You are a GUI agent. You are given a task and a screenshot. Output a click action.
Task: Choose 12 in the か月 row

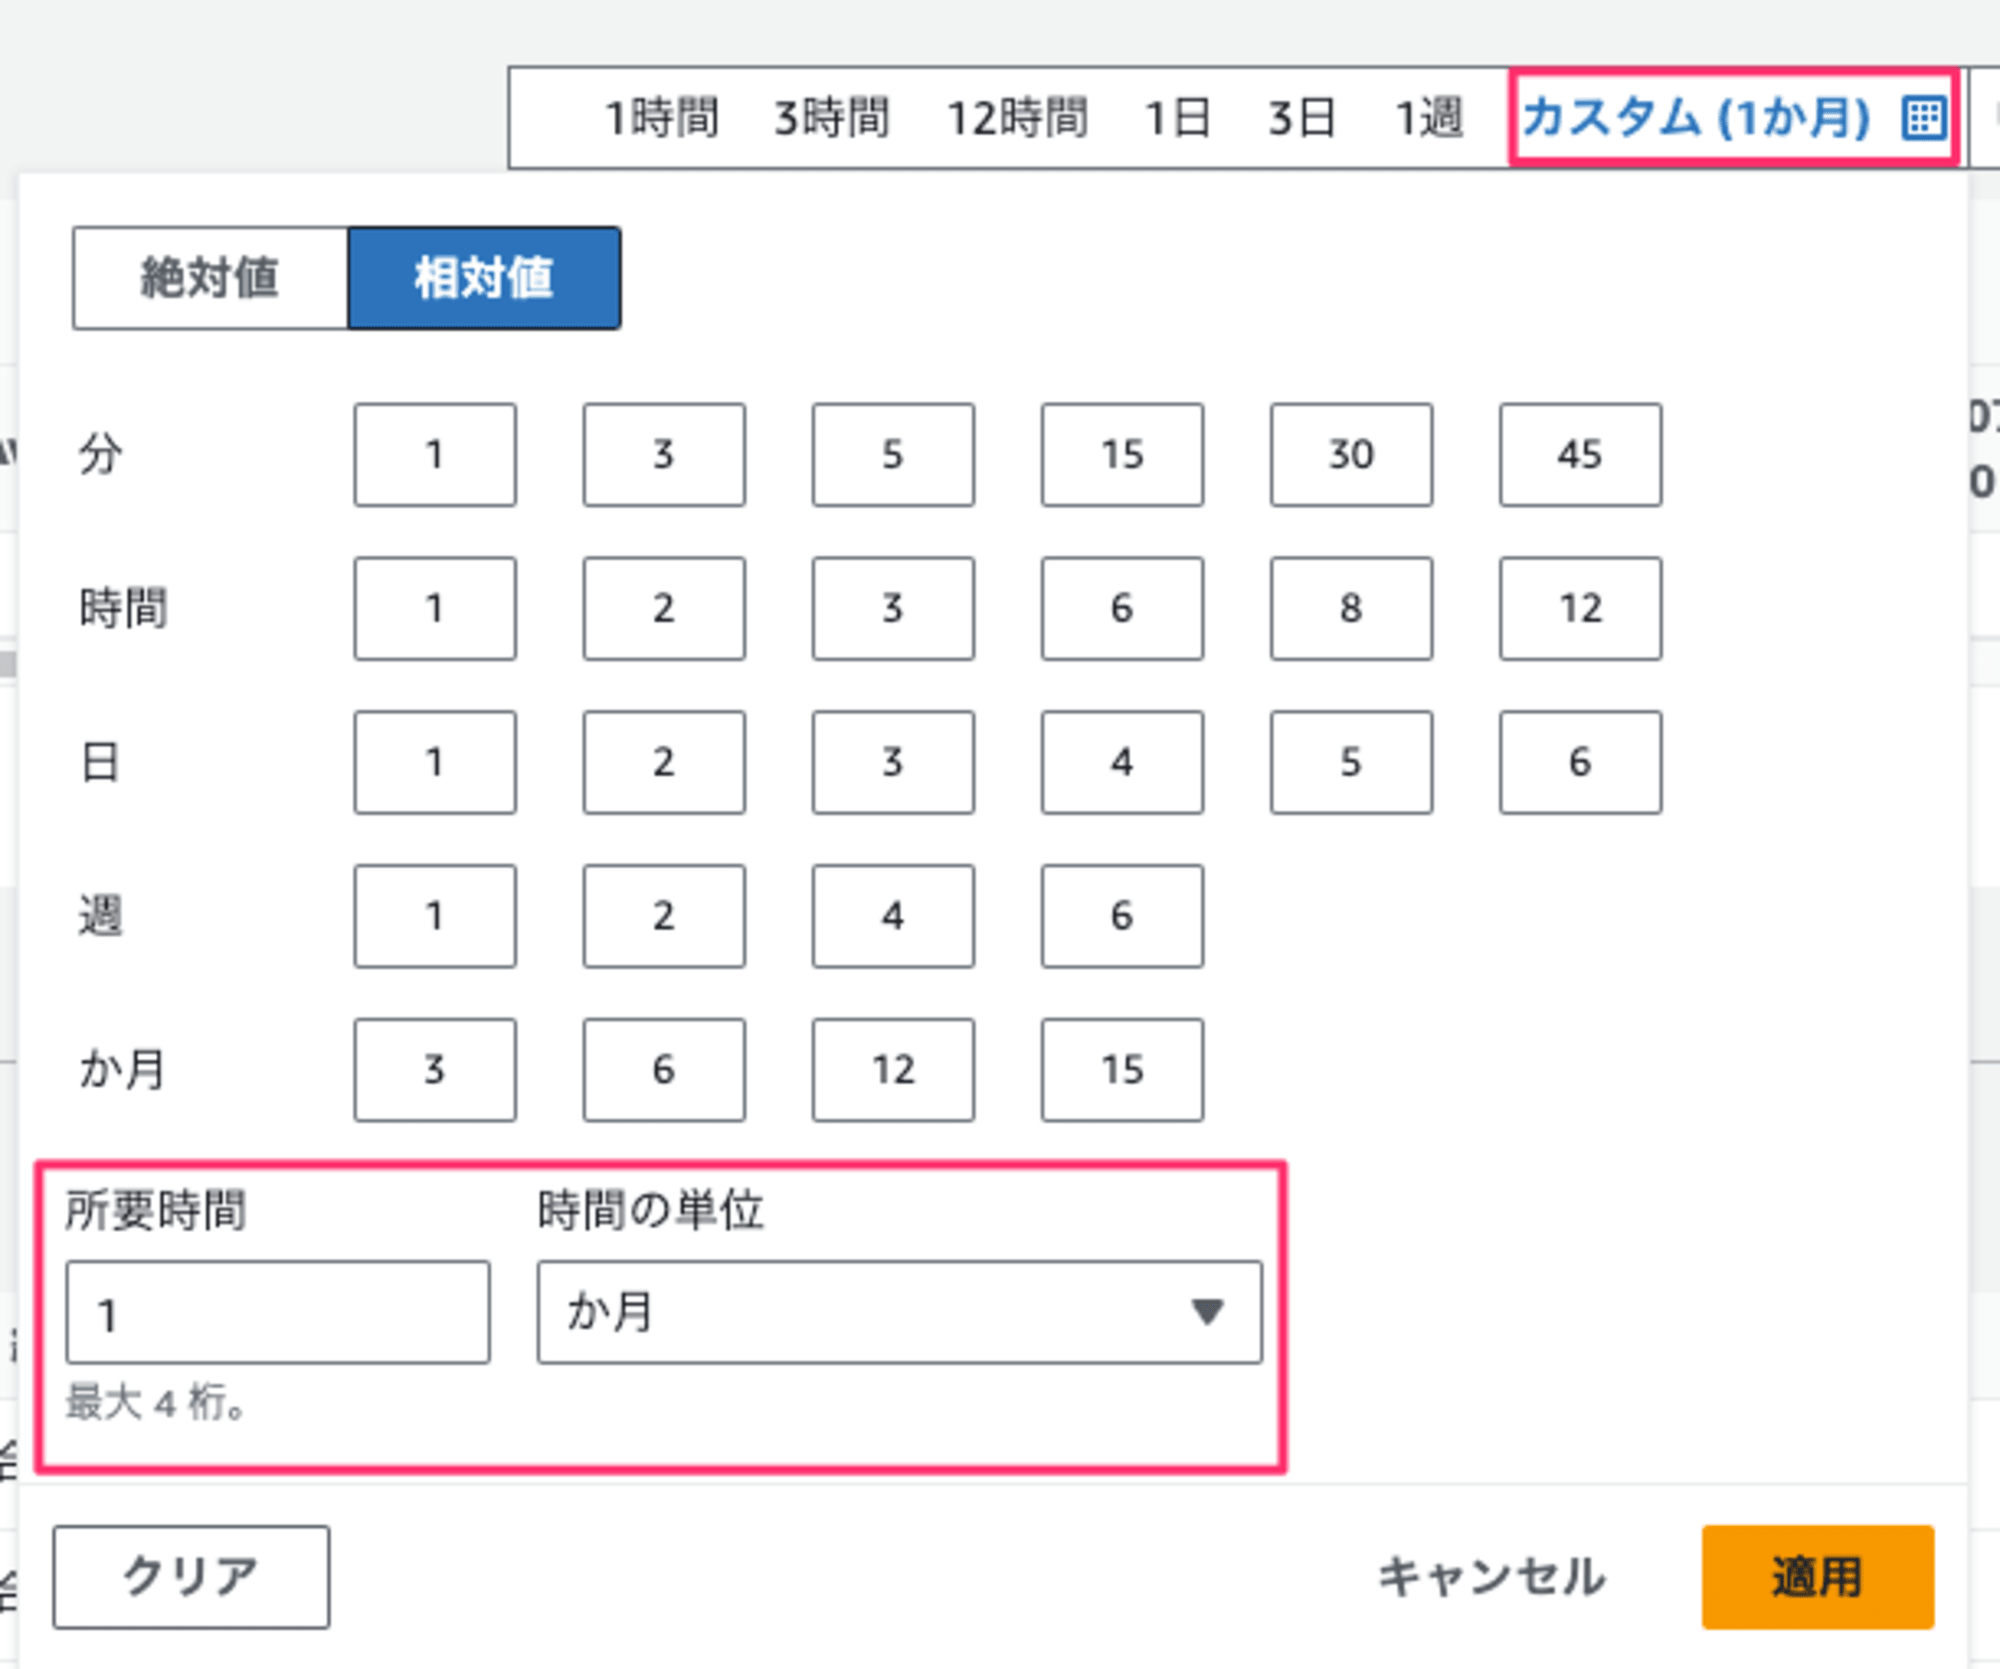click(893, 1070)
